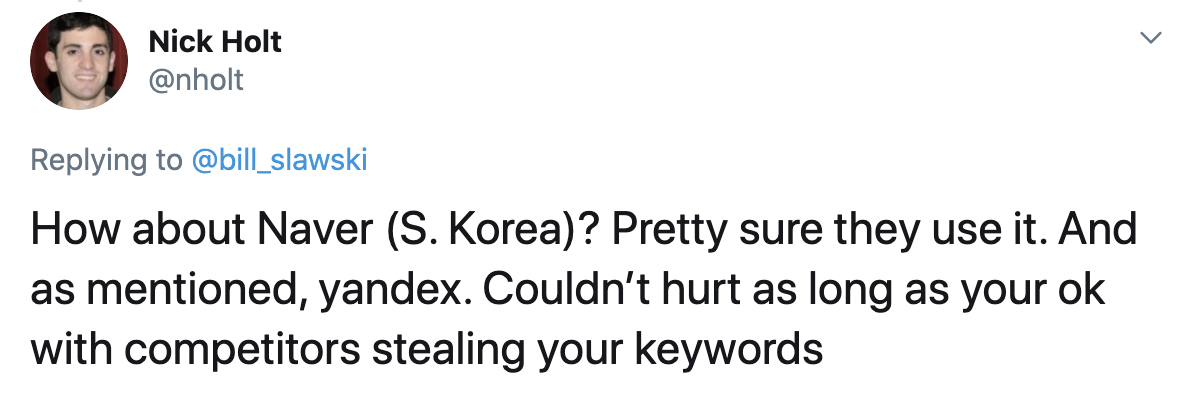
Task: Click the "Replying to" label
Action: (106, 161)
